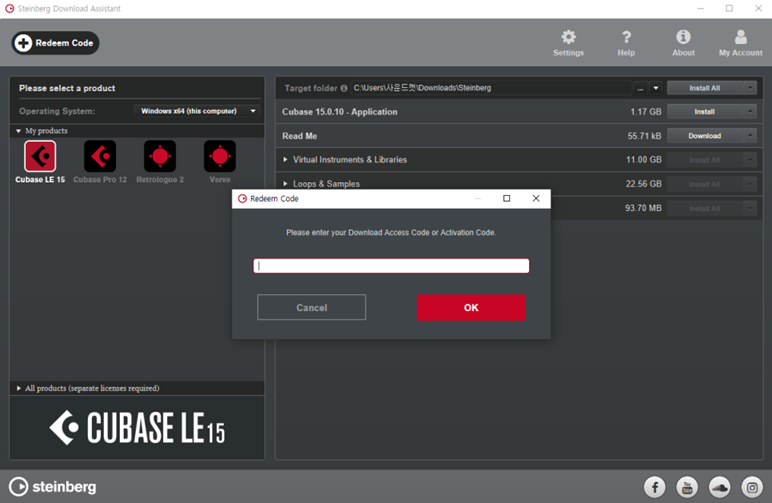Open Settings gear icon
Image resolution: width=772 pixels, height=503 pixels.
(568, 38)
